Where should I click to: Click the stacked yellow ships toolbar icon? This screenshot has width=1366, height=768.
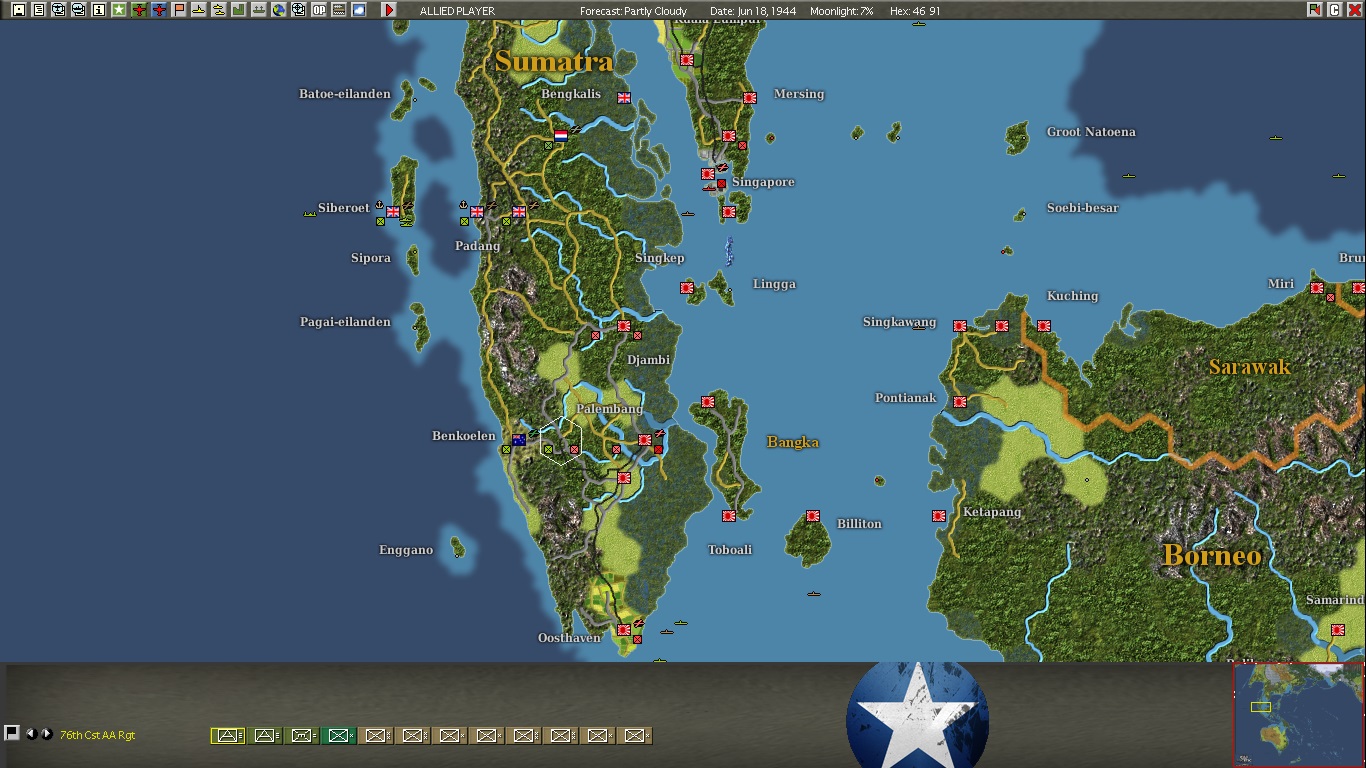point(219,10)
